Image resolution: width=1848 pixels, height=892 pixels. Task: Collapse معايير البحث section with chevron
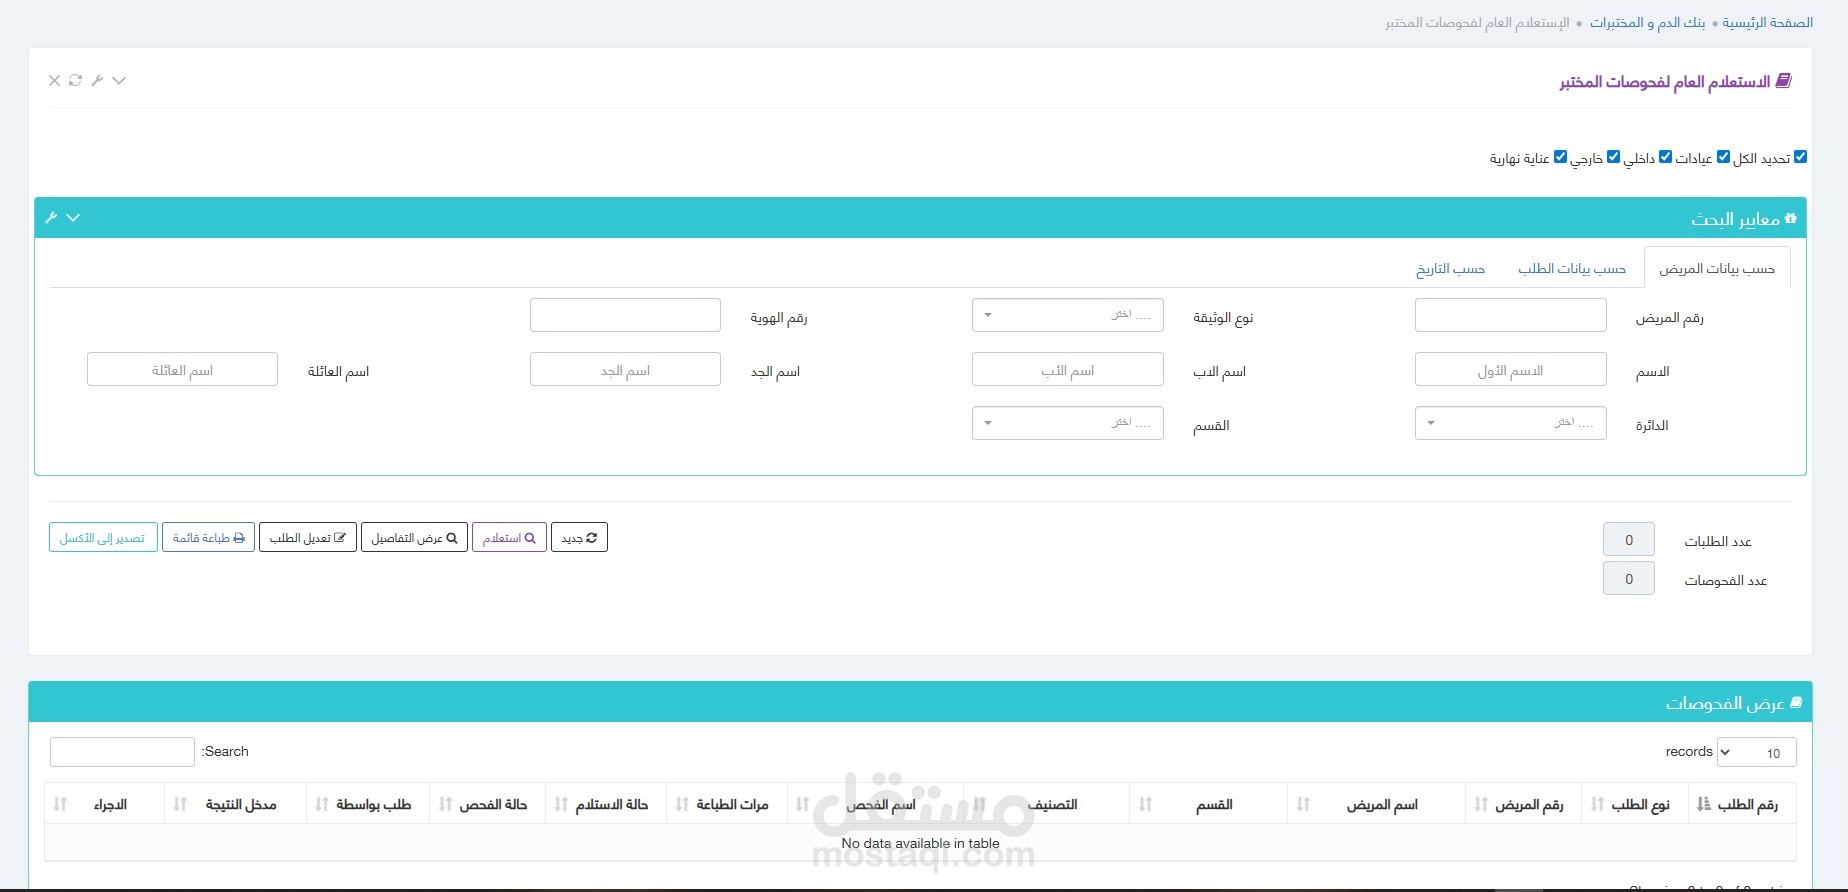click(73, 217)
